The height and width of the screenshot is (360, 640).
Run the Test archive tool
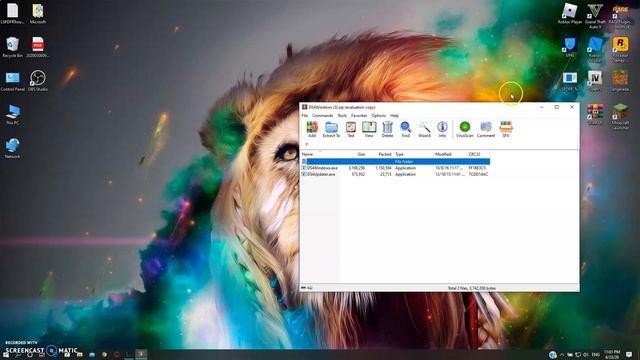tap(351, 129)
